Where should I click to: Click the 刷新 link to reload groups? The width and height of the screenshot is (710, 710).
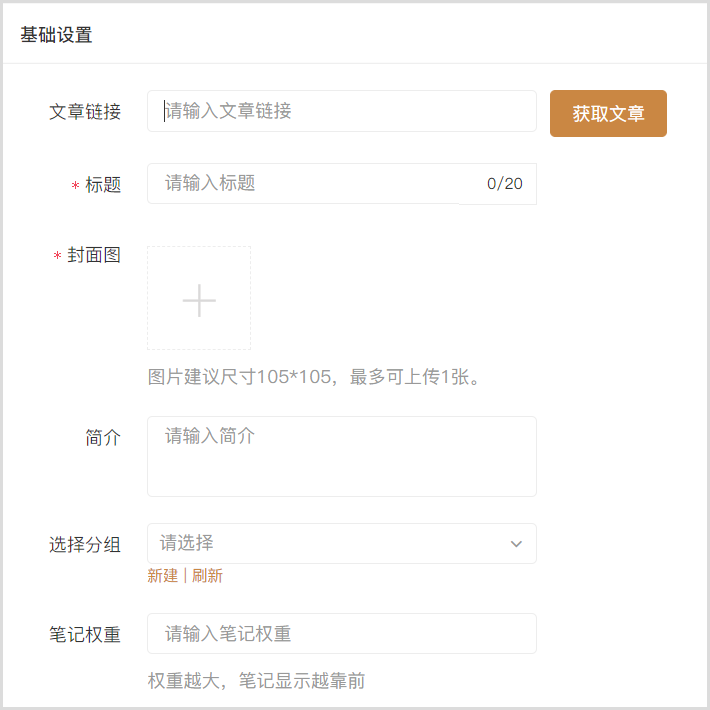[x=207, y=575]
